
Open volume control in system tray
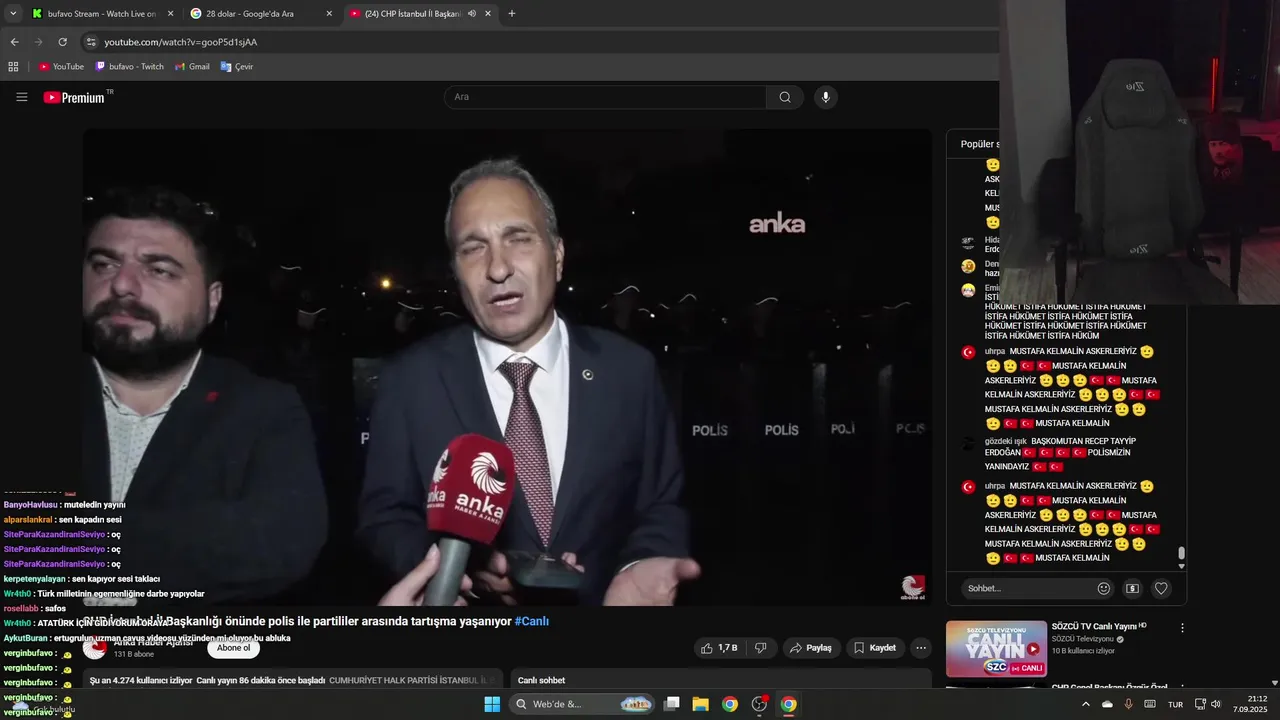click(x=1216, y=704)
